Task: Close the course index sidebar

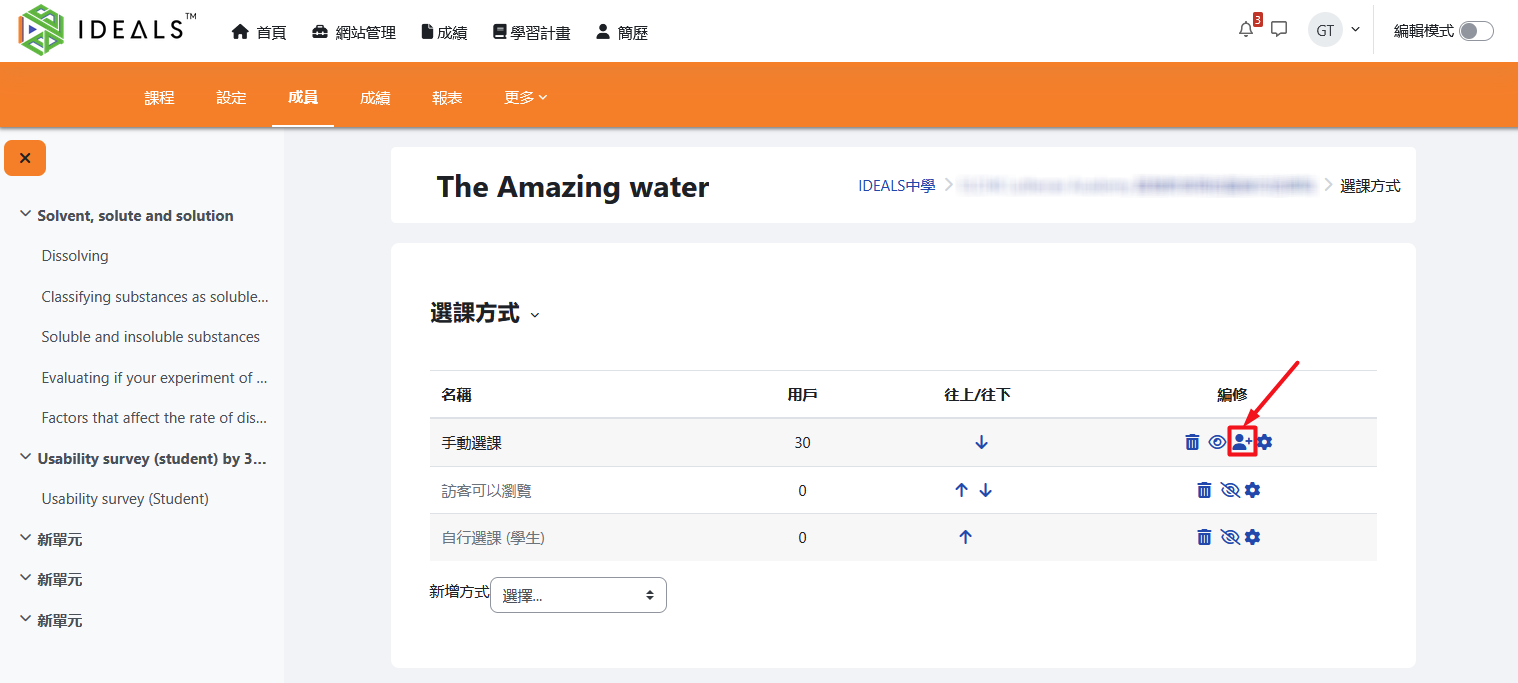Action: 25,158
